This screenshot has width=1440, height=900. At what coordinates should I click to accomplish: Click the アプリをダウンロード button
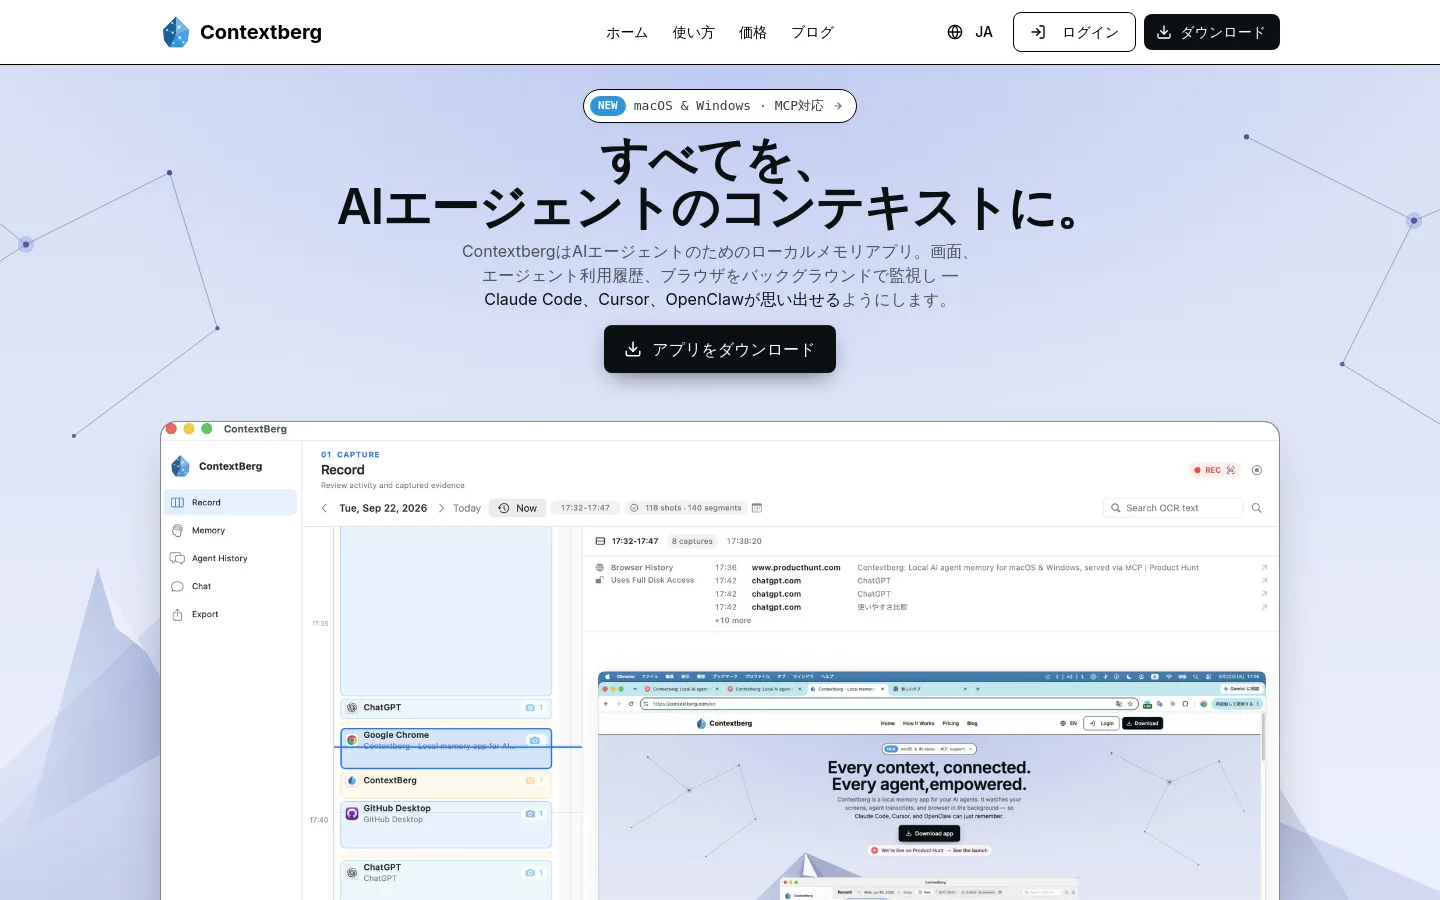point(720,349)
